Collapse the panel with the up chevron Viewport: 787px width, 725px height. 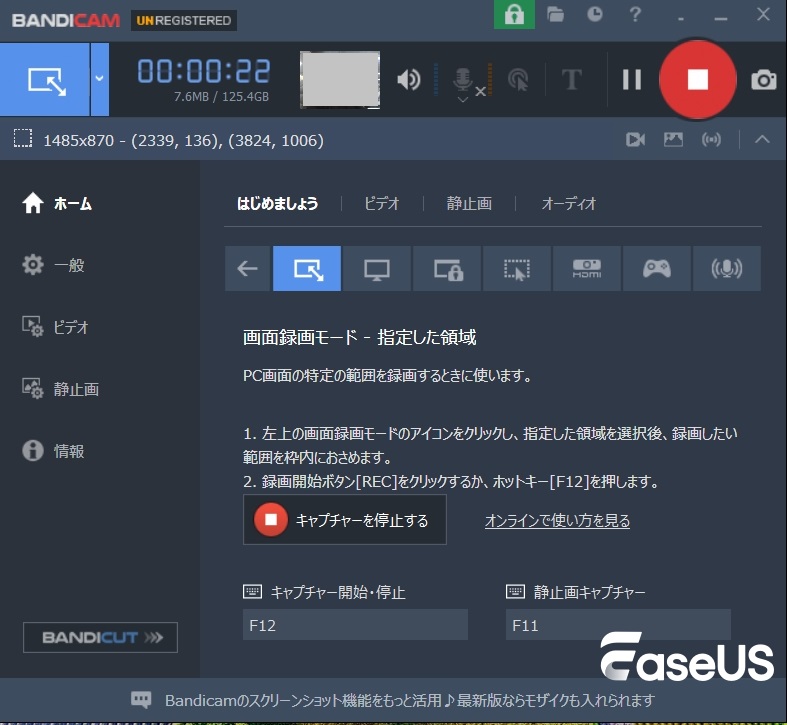pos(762,139)
